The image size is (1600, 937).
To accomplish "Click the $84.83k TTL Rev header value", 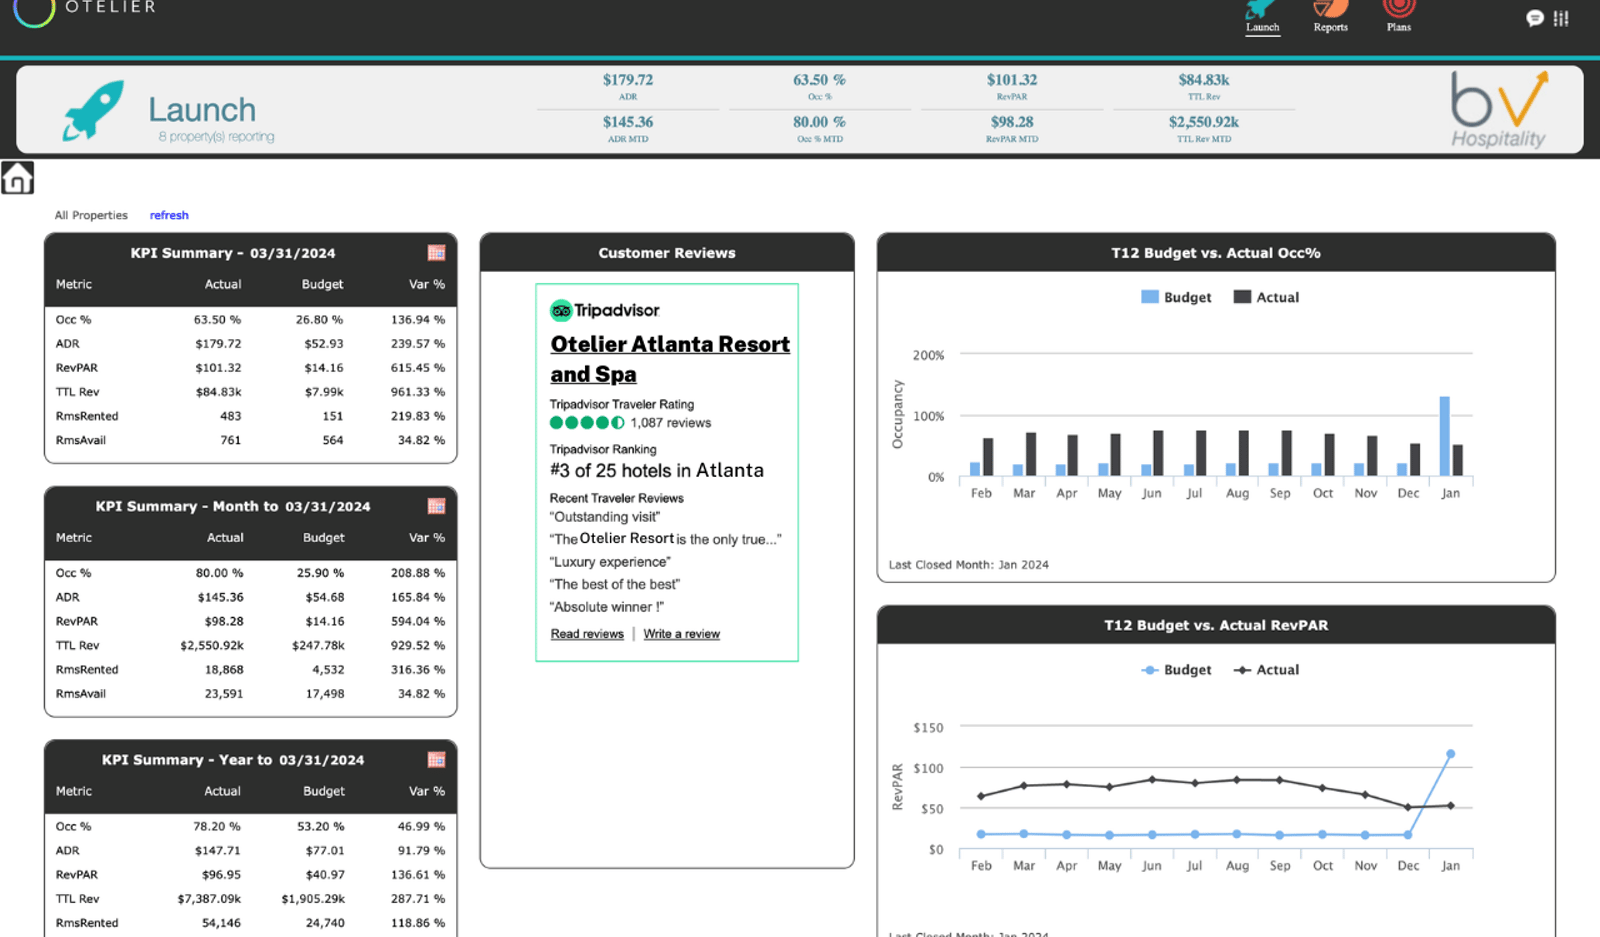I will click(x=1204, y=80).
